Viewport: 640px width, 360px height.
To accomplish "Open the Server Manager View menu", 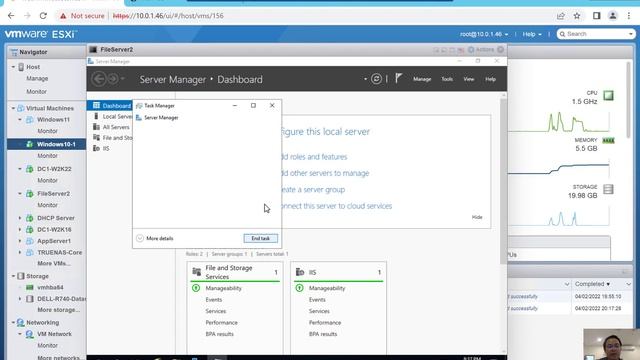I will (469, 79).
